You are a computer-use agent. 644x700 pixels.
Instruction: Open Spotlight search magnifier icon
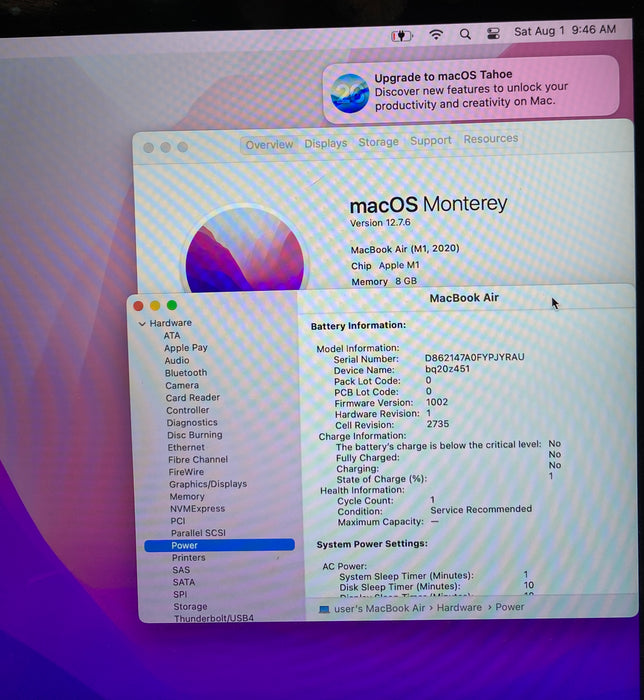[x=465, y=34]
